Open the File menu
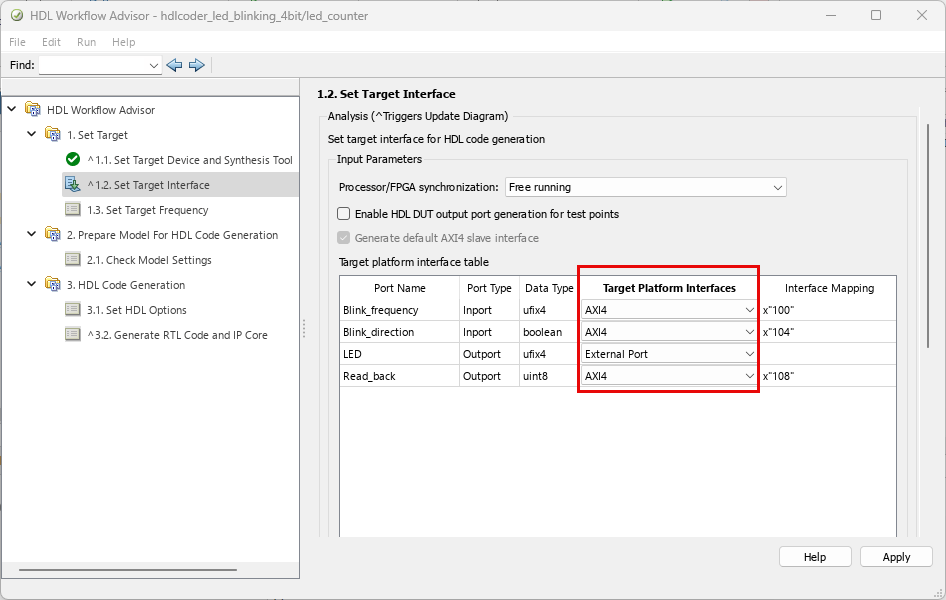This screenshot has width=946, height=600. pyautogui.click(x=17, y=42)
